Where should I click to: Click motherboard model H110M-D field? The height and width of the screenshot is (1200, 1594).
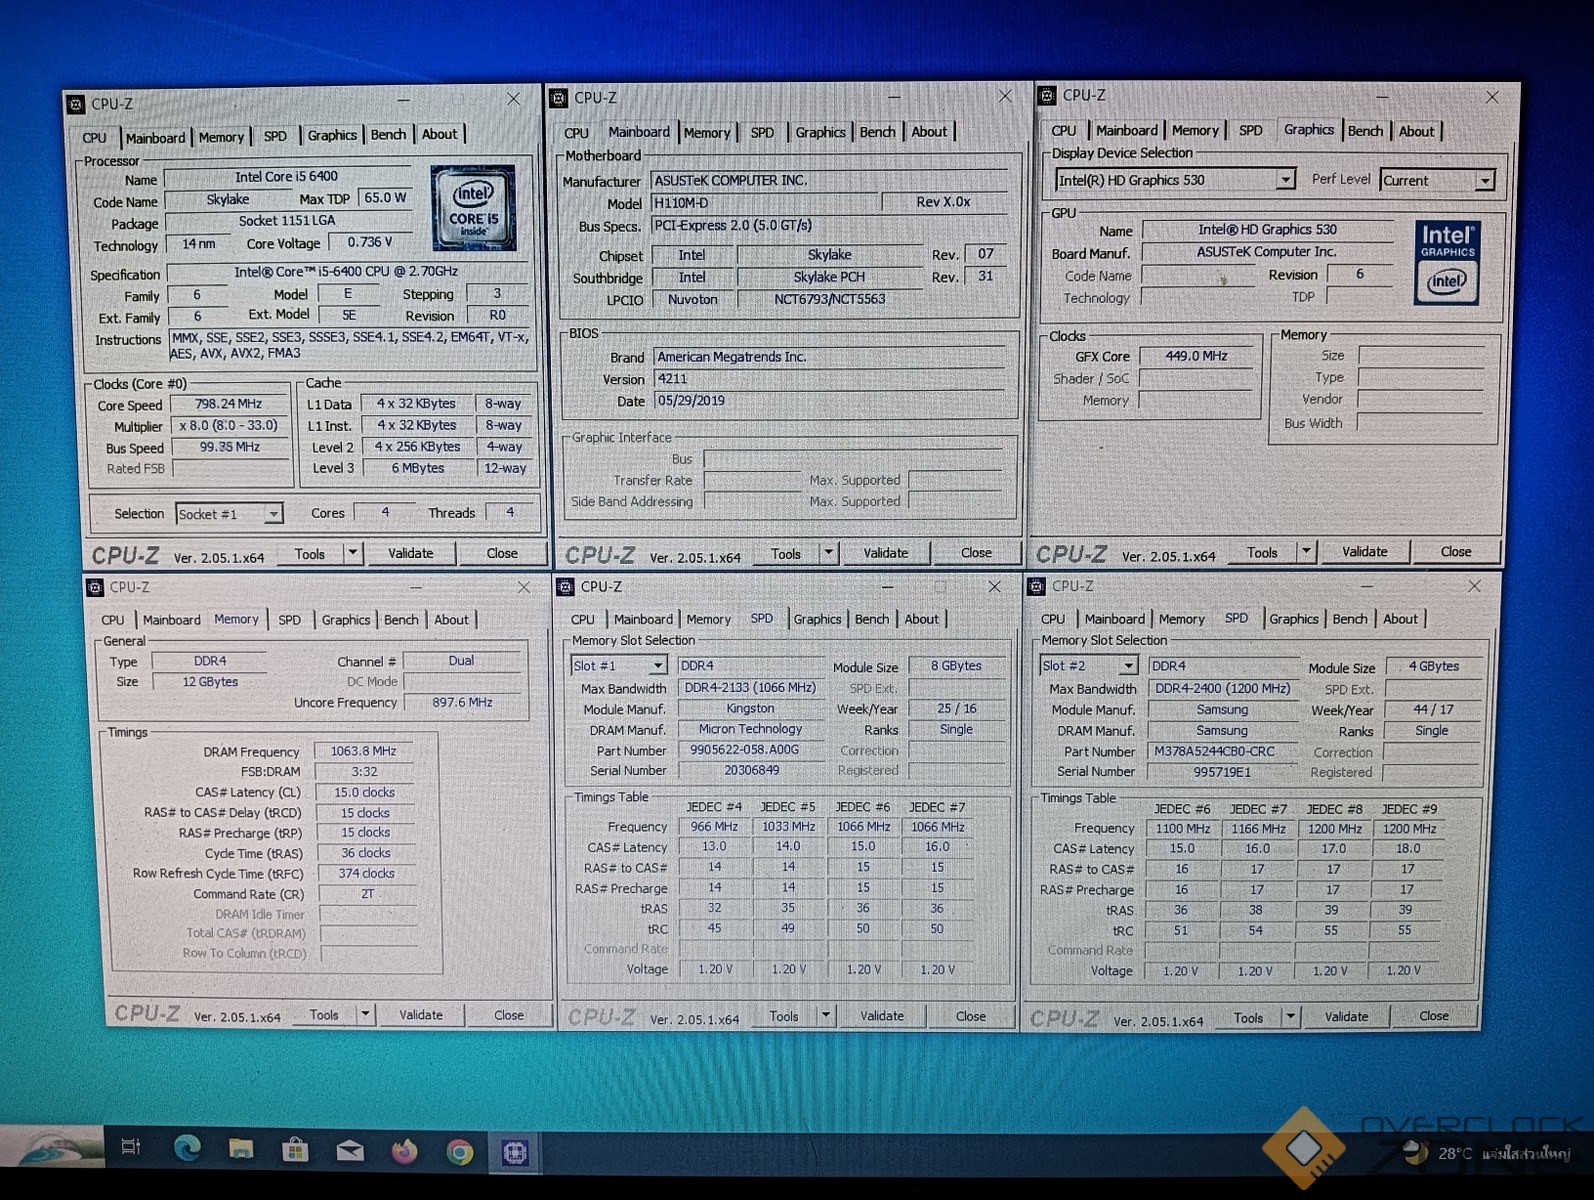(766, 202)
